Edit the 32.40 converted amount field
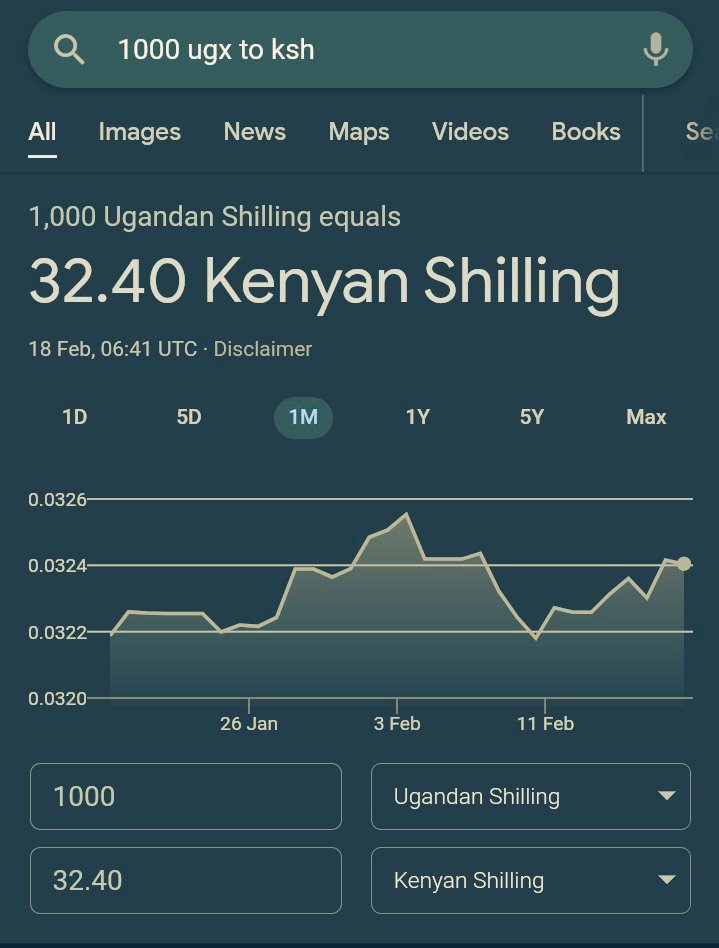Viewport: 719px width, 948px height. coord(186,880)
